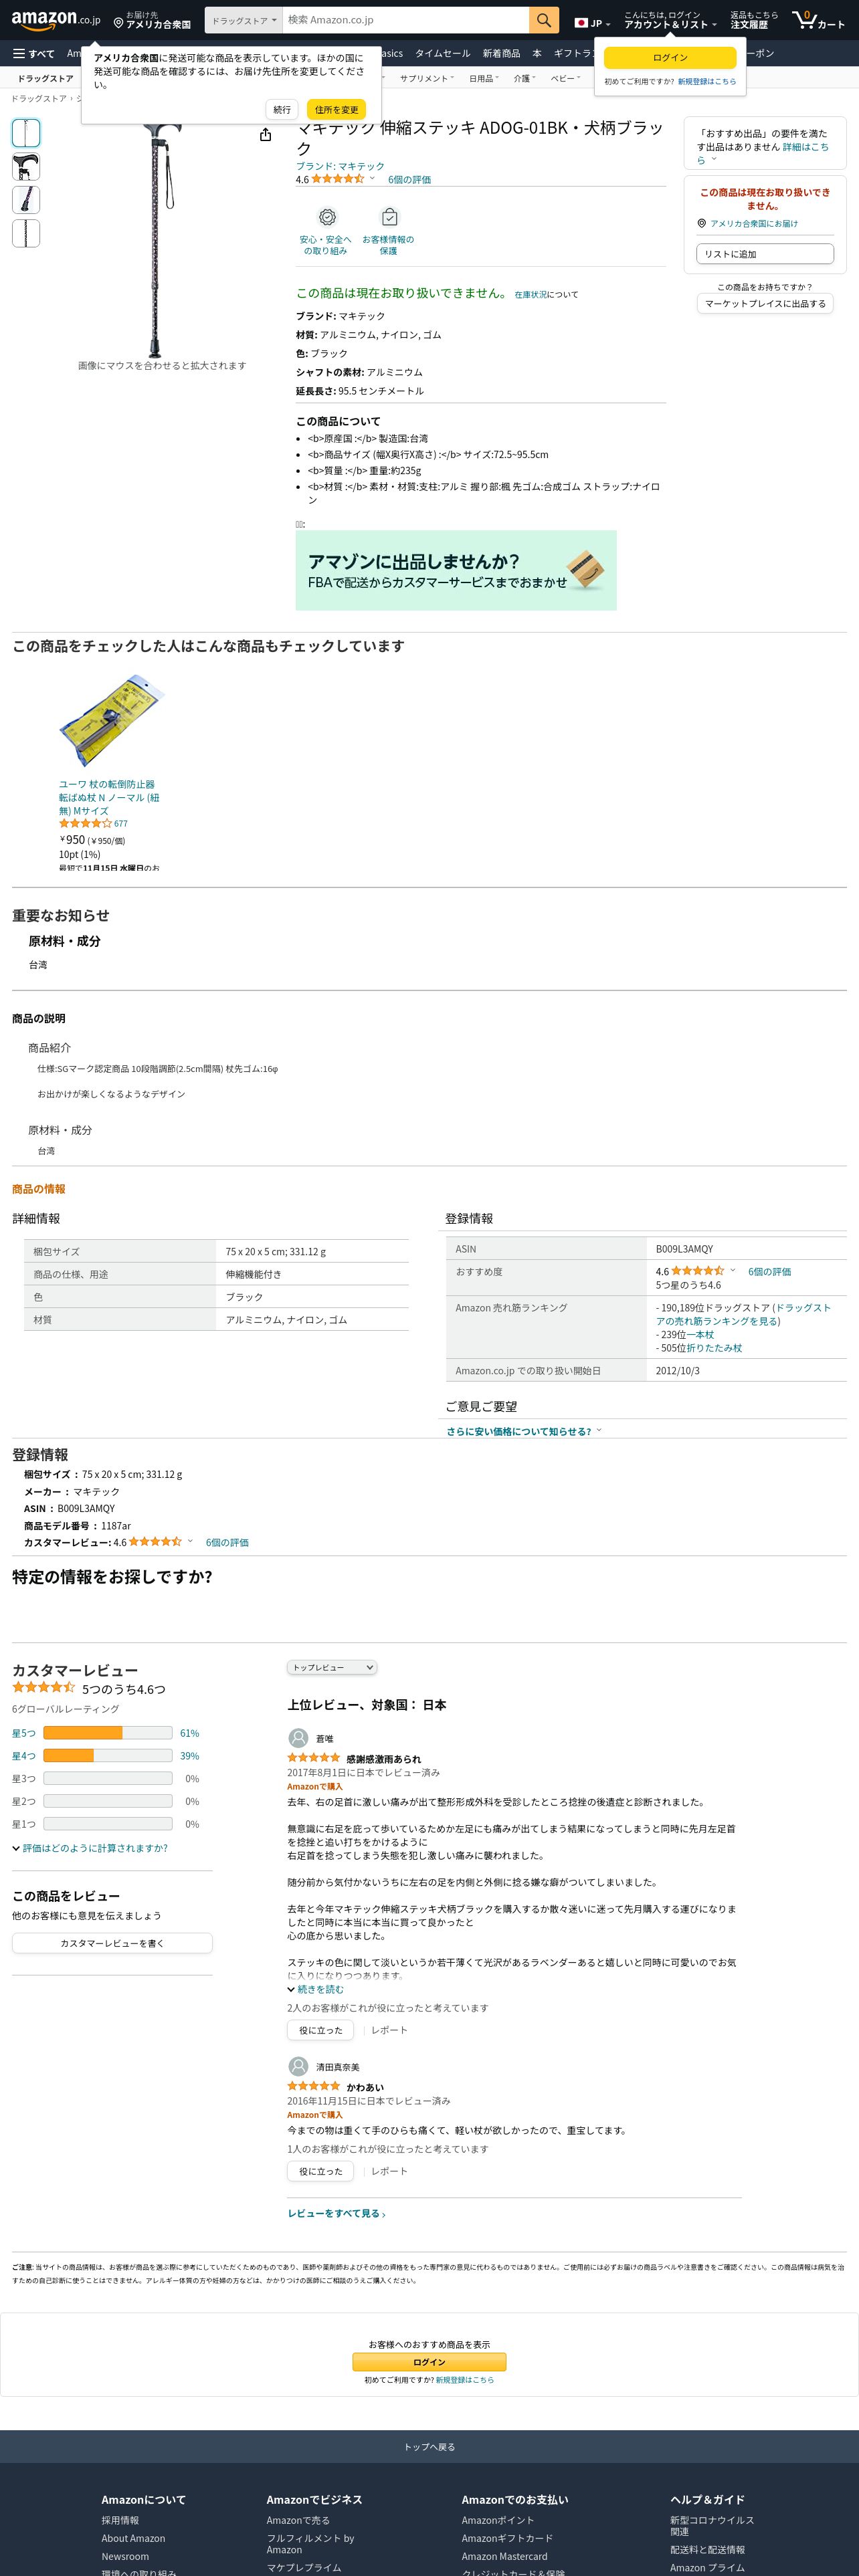
Task: Click the 在庫状況 link
Action: tap(531, 295)
